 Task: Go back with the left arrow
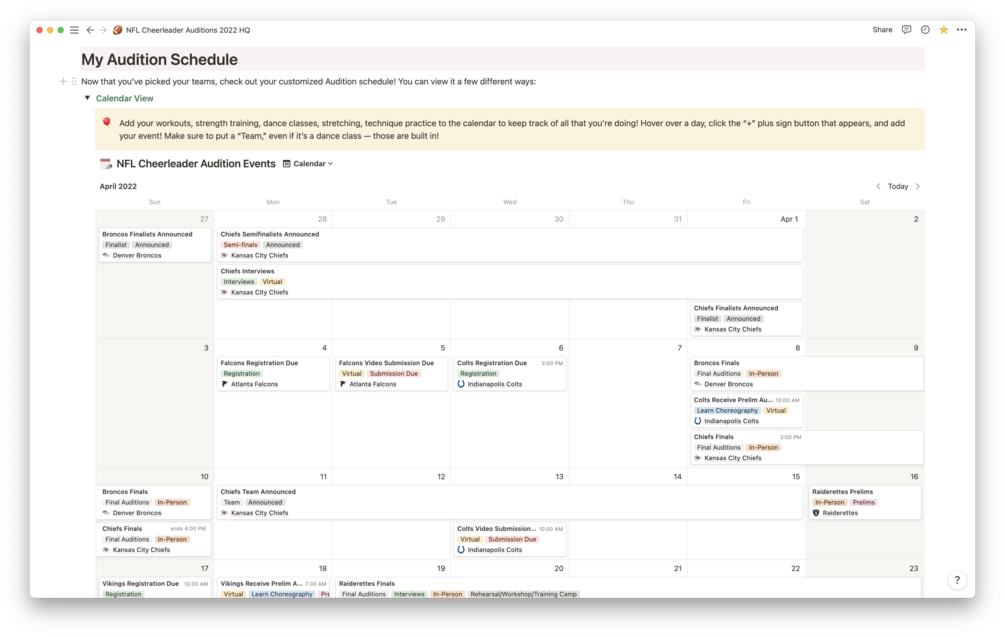click(x=90, y=30)
